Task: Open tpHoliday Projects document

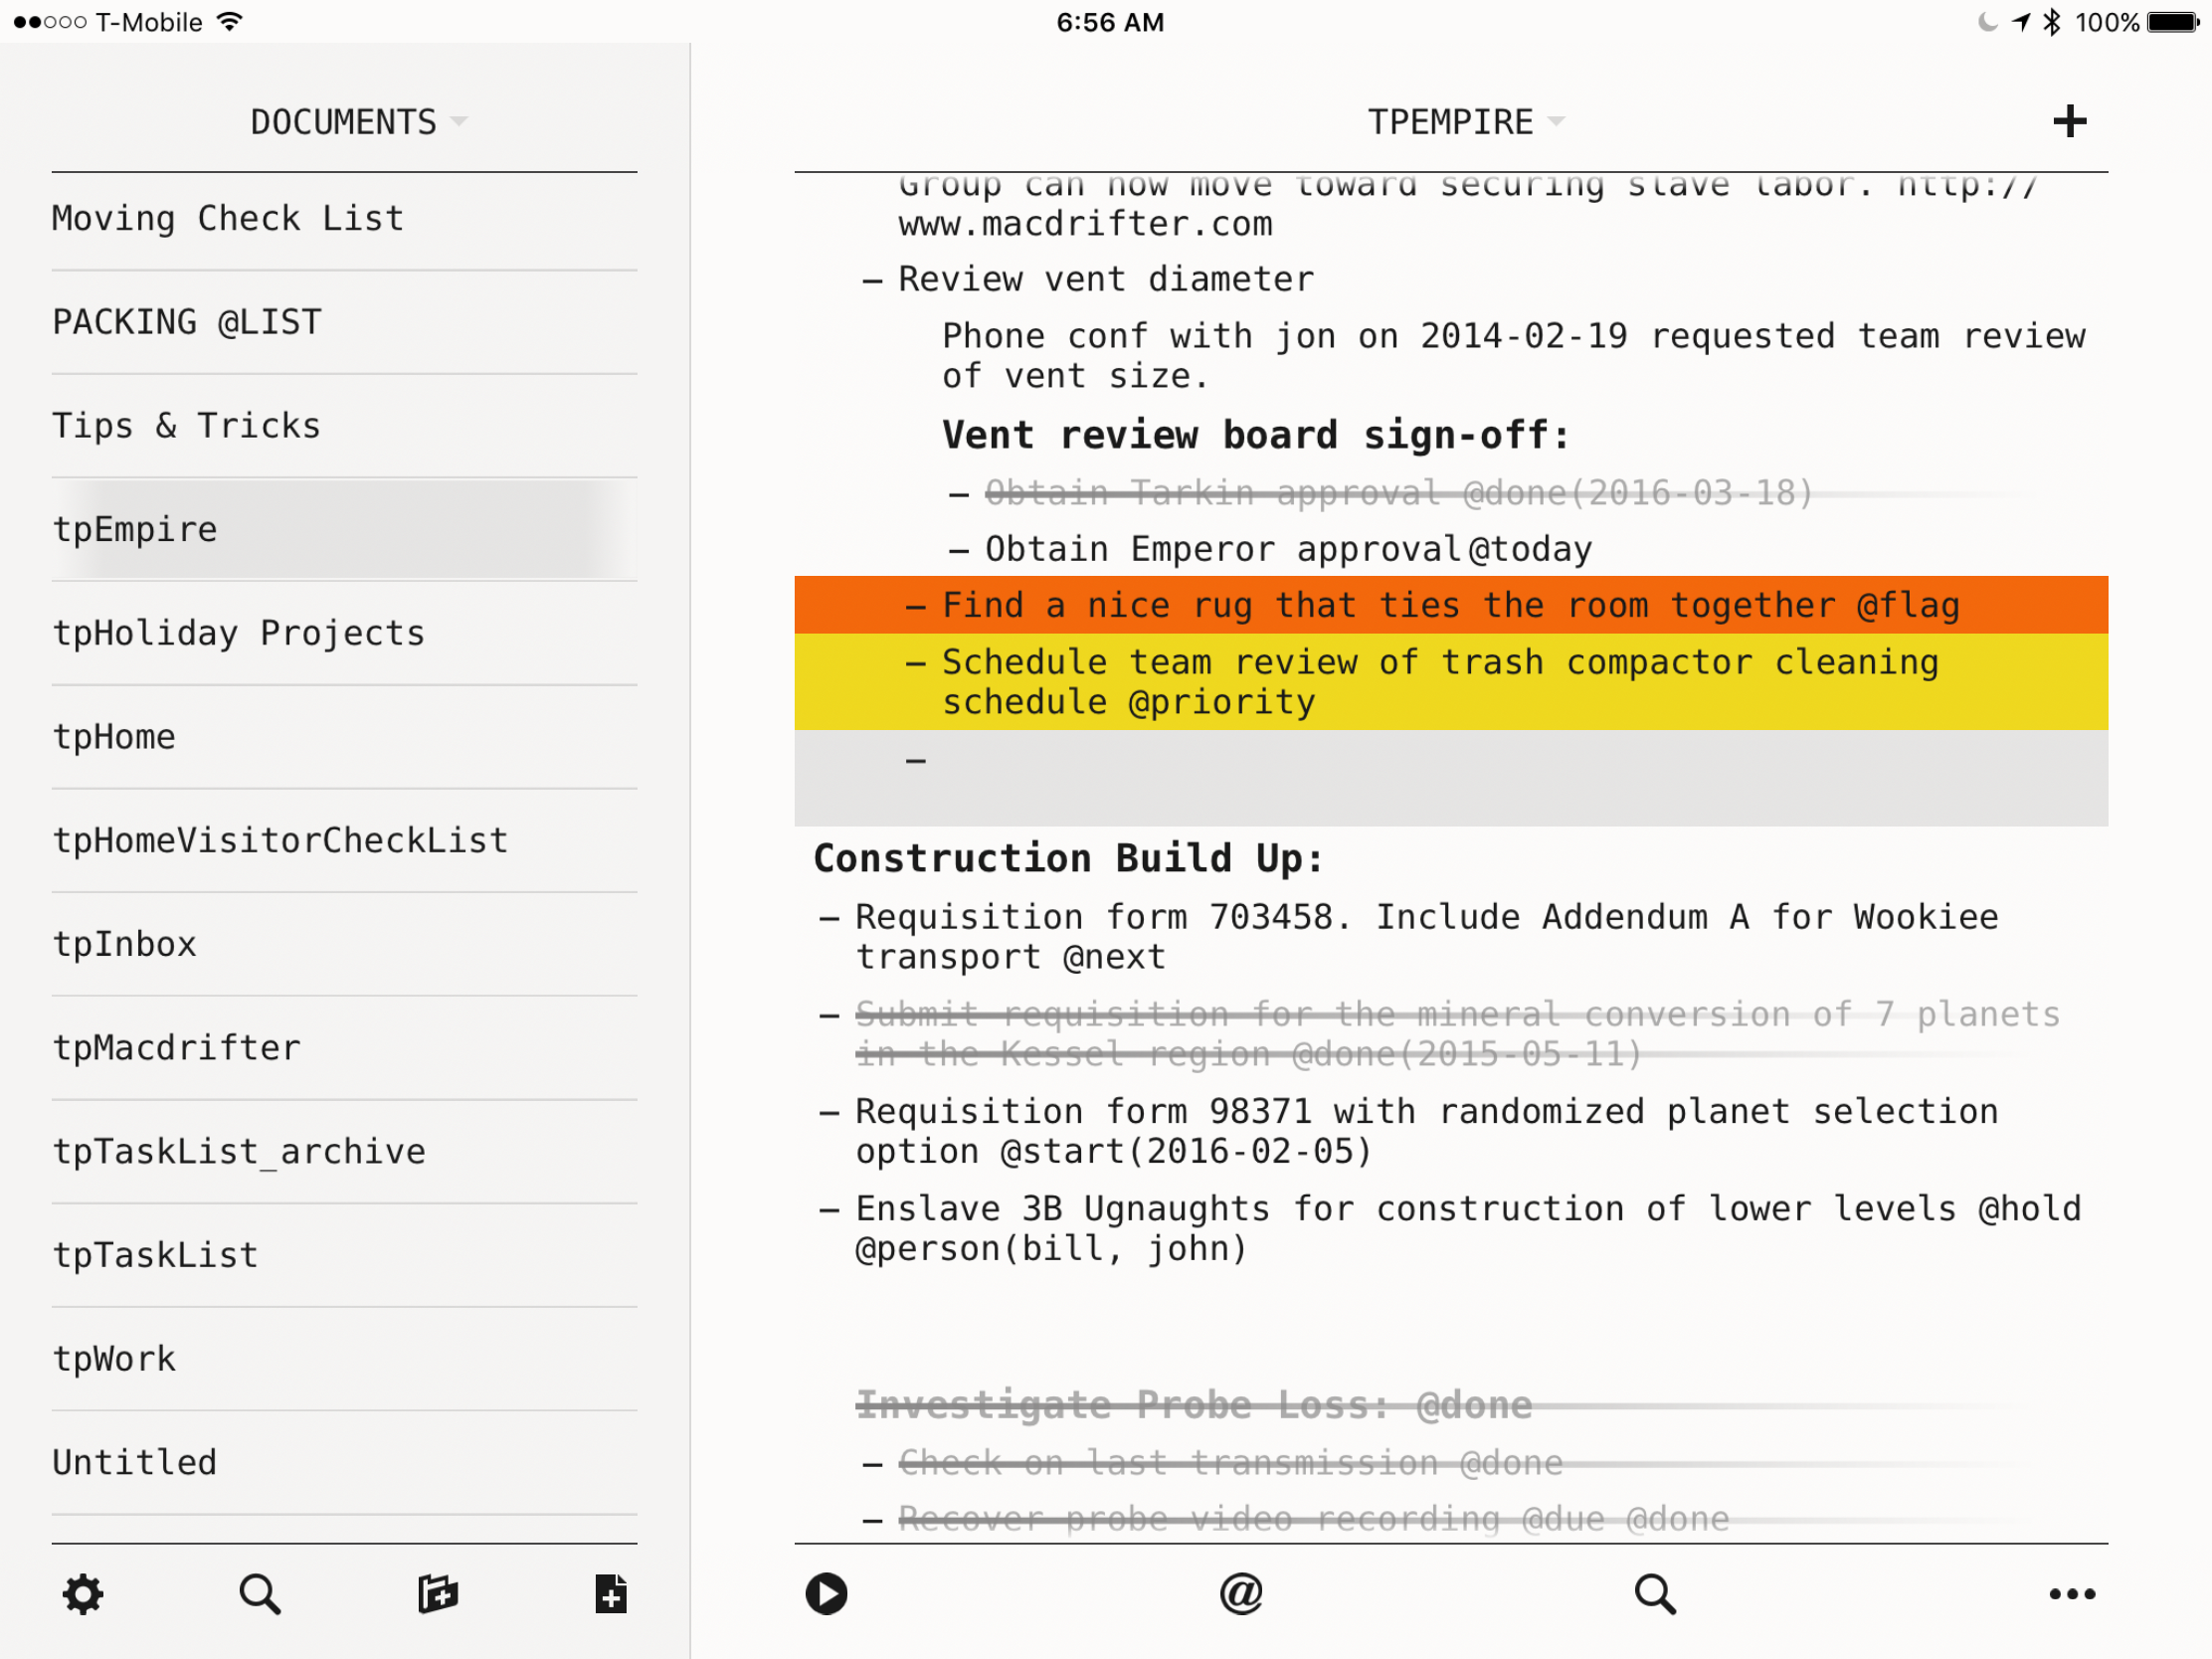Action: pyautogui.click(x=344, y=634)
